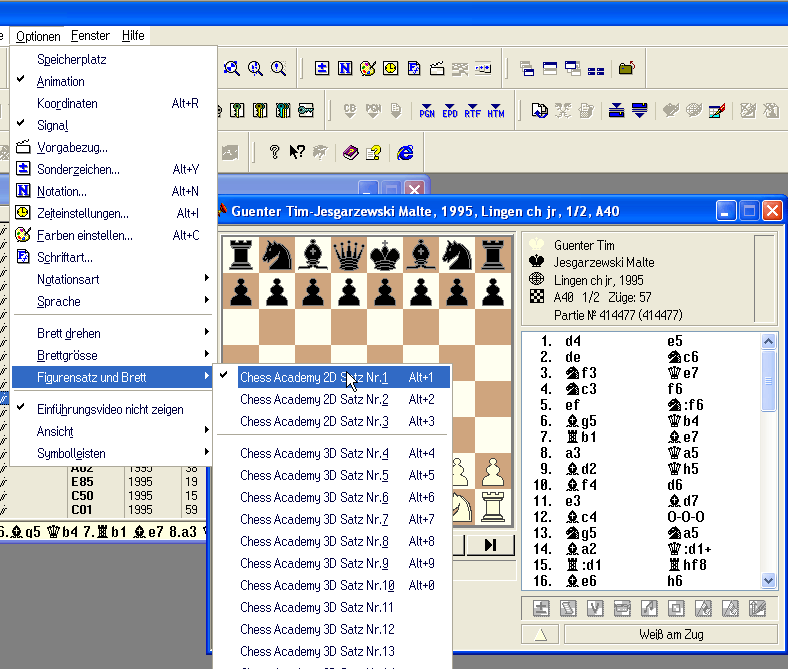The height and width of the screenshot is (669, 788).
Task: Click the third magnifier search icon
Action: point(278,68)
